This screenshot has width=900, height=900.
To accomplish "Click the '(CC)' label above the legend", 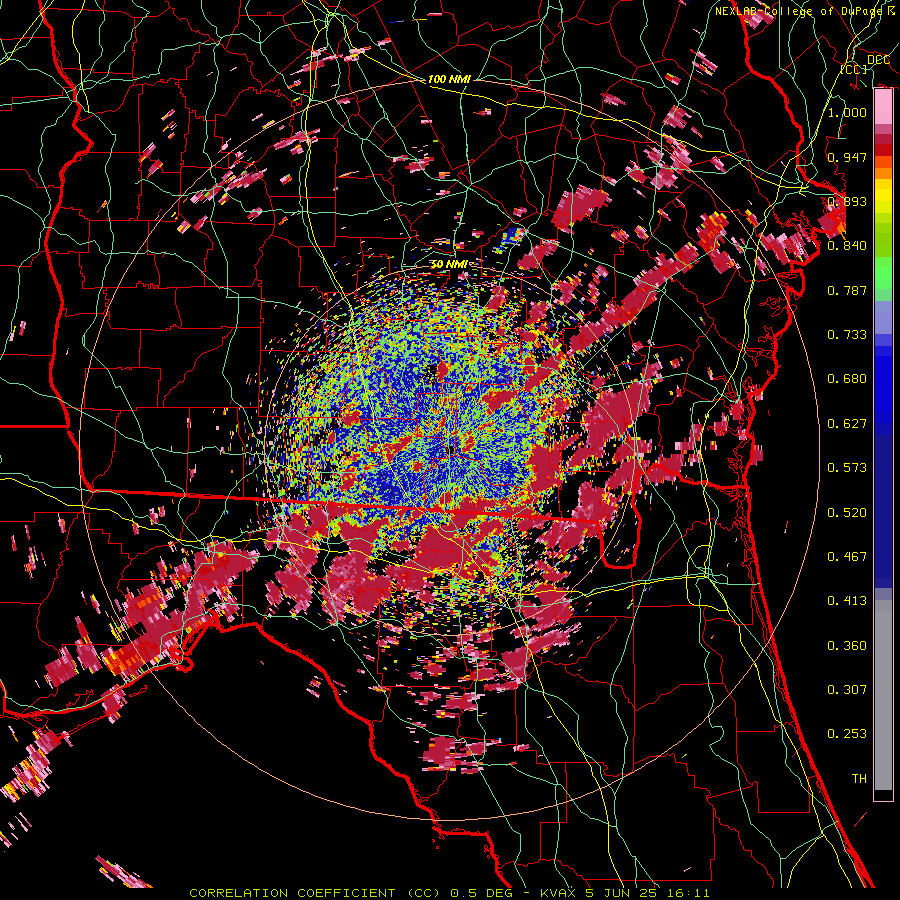I will click(854, 69).
